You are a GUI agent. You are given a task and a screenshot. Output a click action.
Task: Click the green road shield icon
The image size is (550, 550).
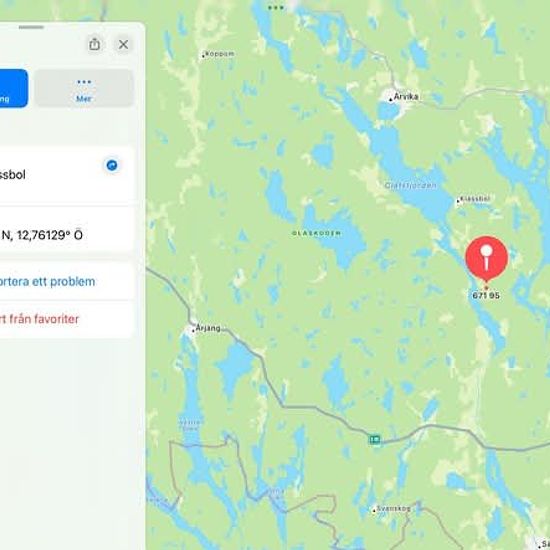click(x=375, y=439)
